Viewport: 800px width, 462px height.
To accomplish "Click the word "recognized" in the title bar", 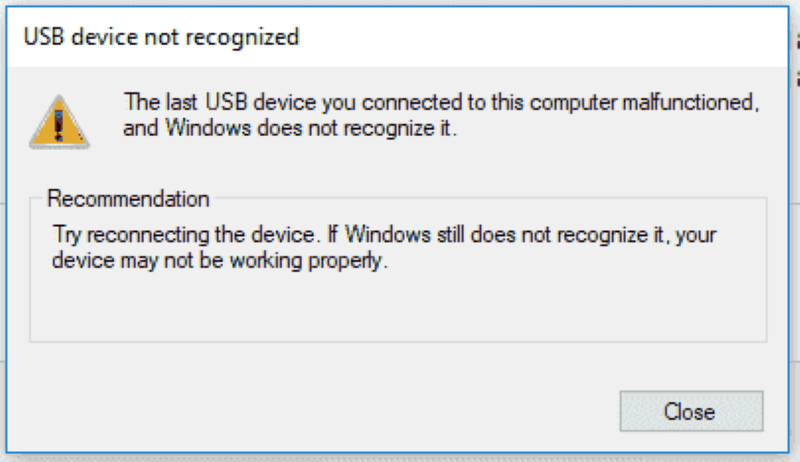I will 250,38.
